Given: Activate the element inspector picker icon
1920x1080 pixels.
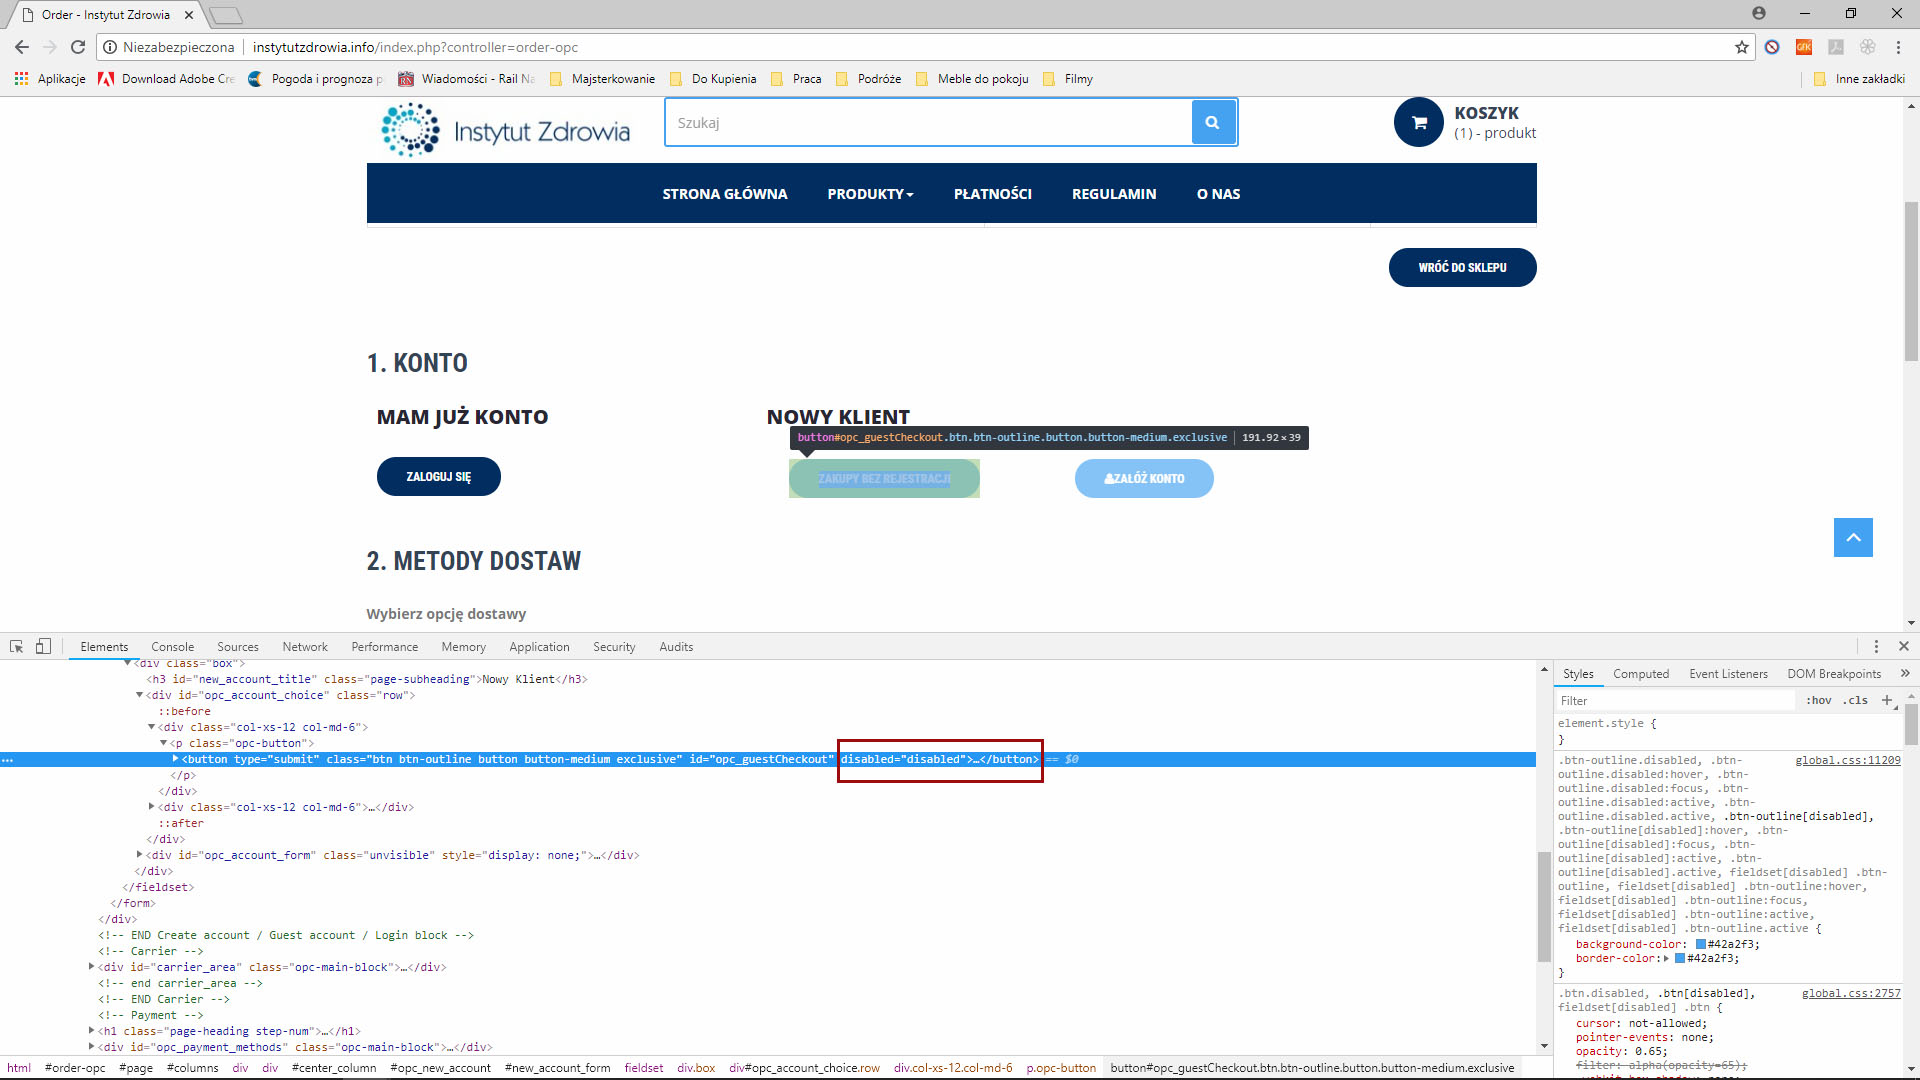Looking at the screenshot, I should (16, 647).
